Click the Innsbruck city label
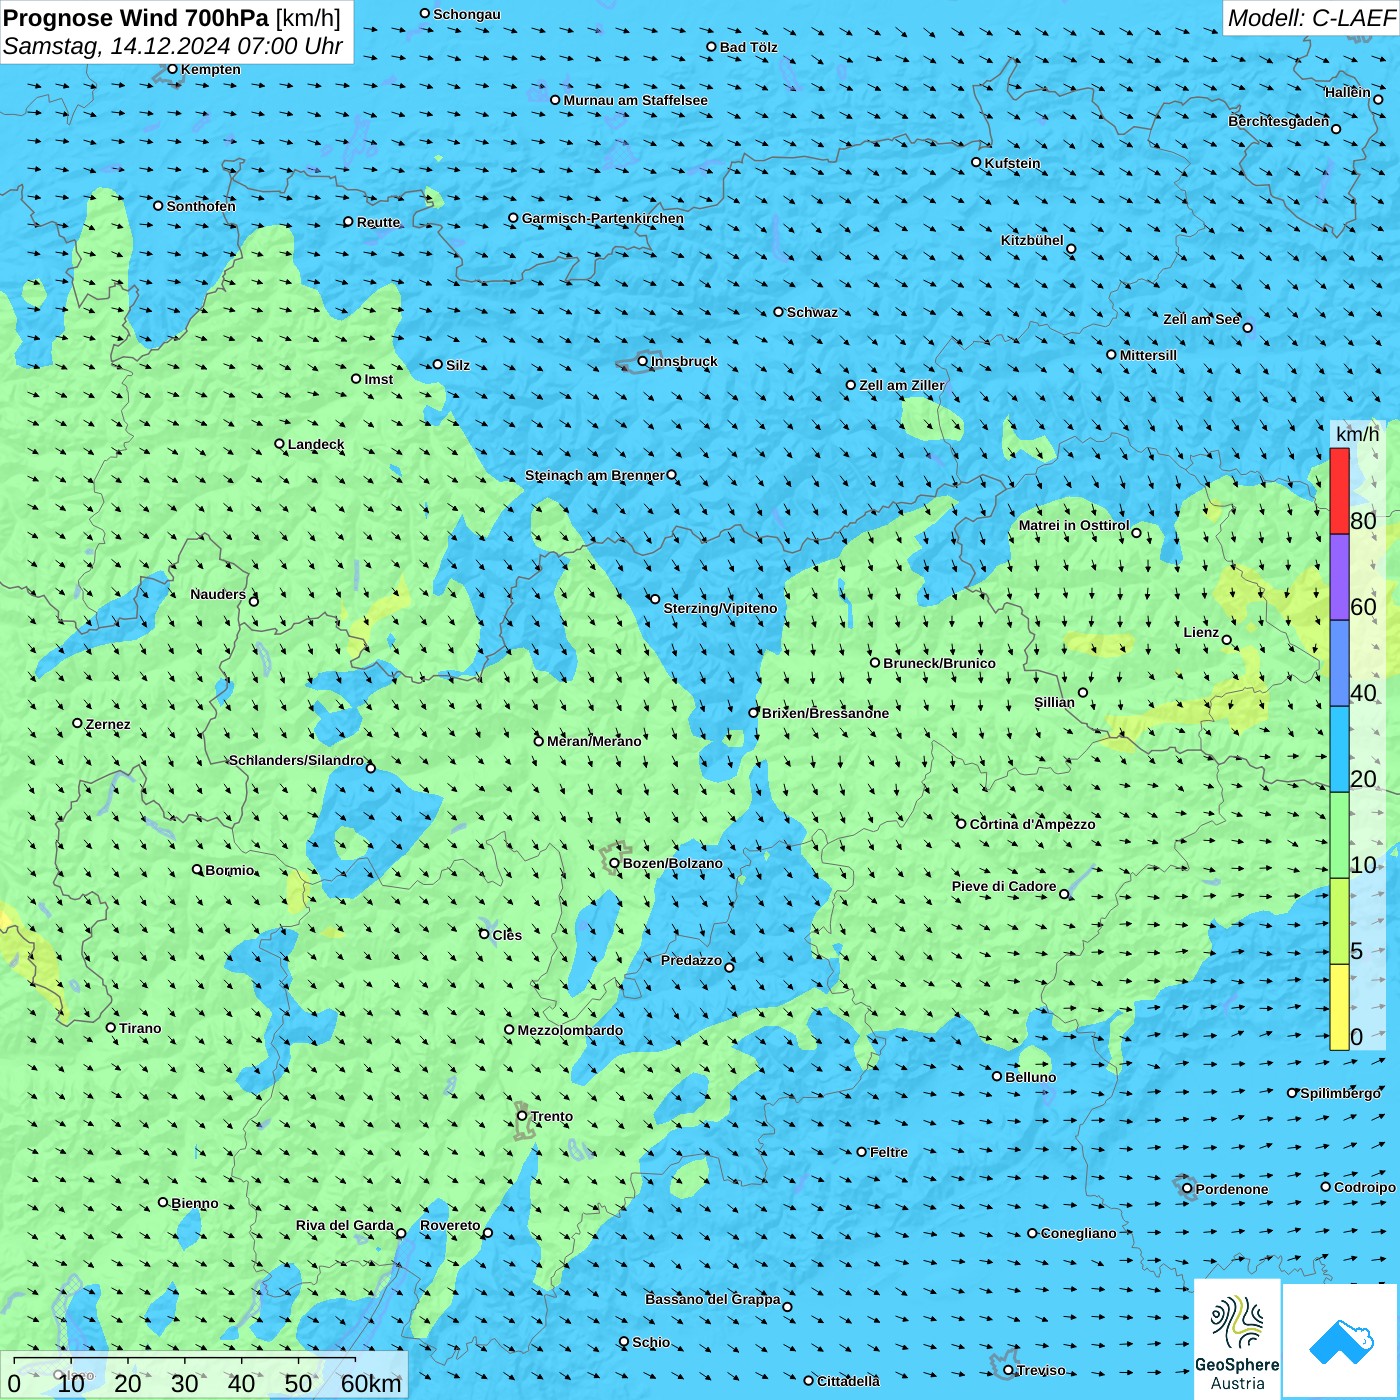 pyautogui.click(x=684, y=361)
